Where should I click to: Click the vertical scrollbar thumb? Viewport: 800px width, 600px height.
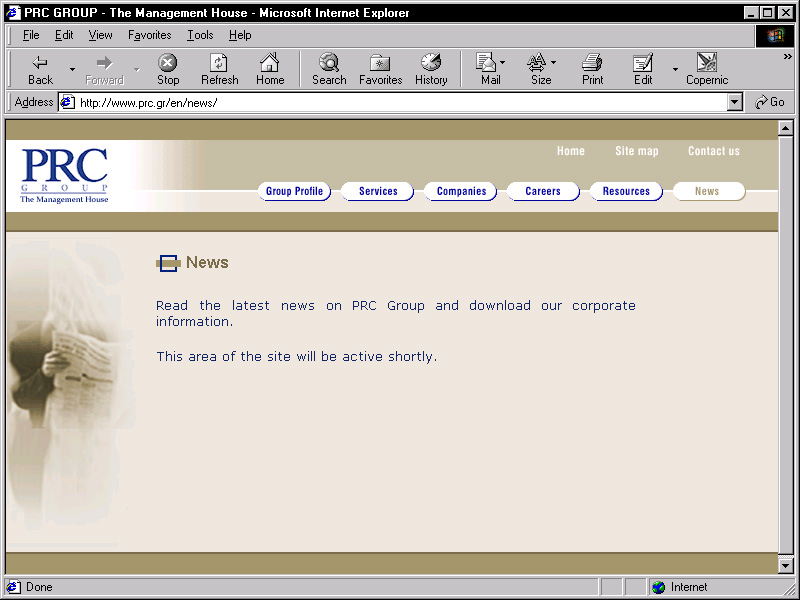pos(786,344)
